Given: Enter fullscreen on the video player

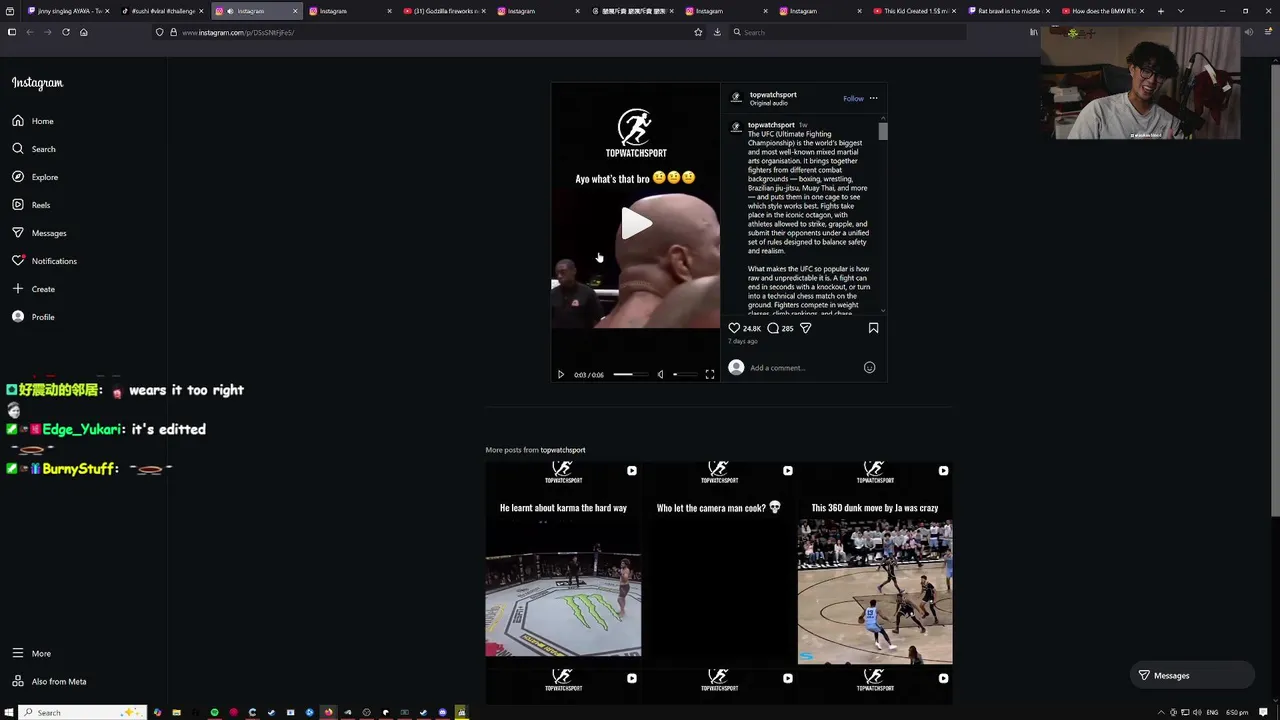Looking at the screenshot, I should 710,374.
